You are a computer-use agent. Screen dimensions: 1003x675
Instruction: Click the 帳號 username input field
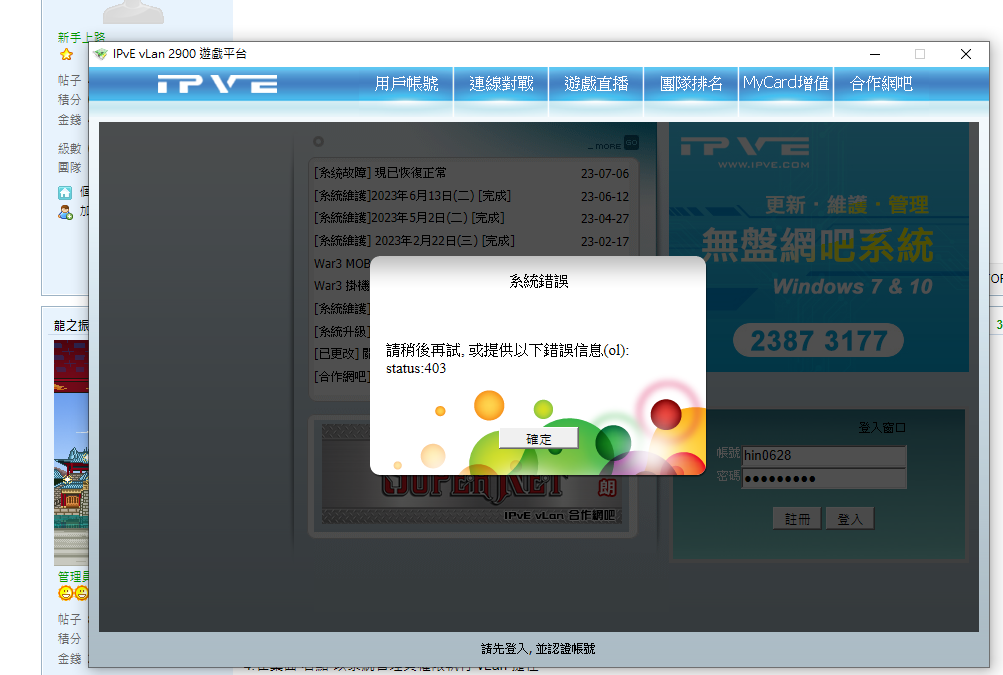pos(824,456)
